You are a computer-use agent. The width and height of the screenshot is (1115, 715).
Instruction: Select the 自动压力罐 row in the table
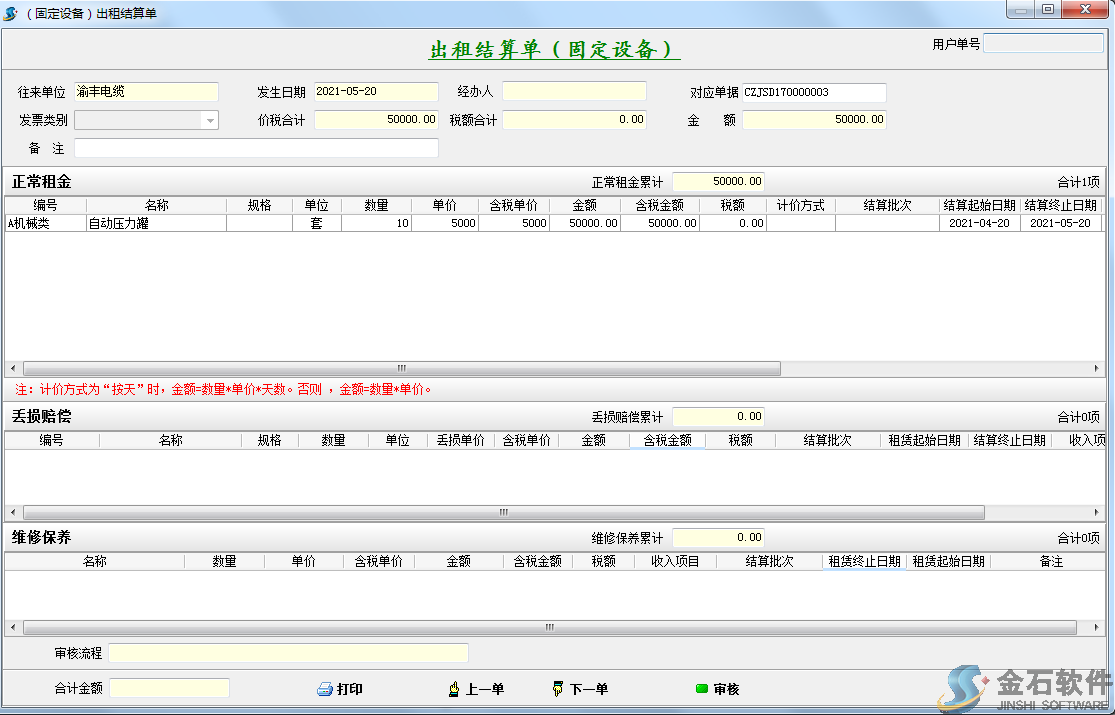155,224
